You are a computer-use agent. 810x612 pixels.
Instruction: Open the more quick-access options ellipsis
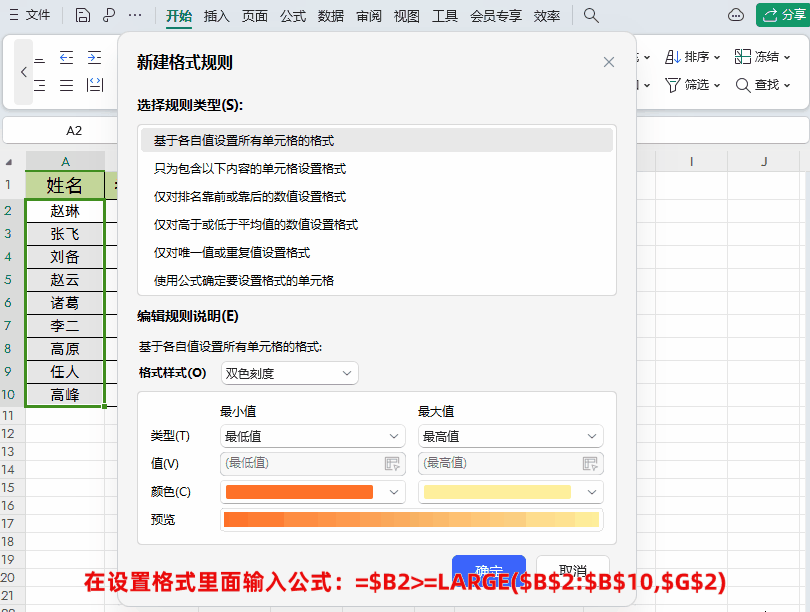point(135,15)
